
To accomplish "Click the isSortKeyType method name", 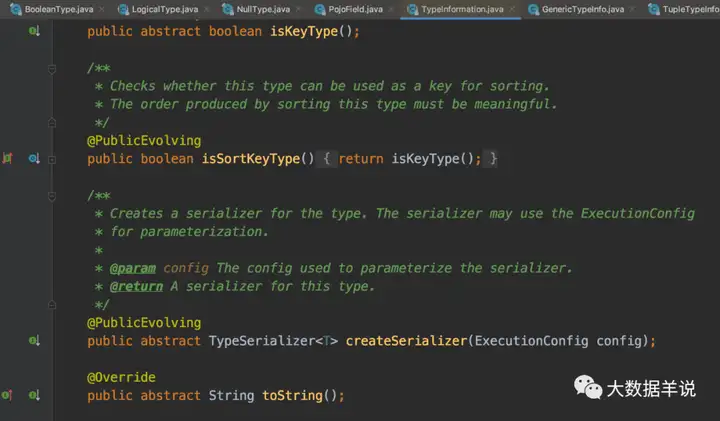I will click(251, 159).
